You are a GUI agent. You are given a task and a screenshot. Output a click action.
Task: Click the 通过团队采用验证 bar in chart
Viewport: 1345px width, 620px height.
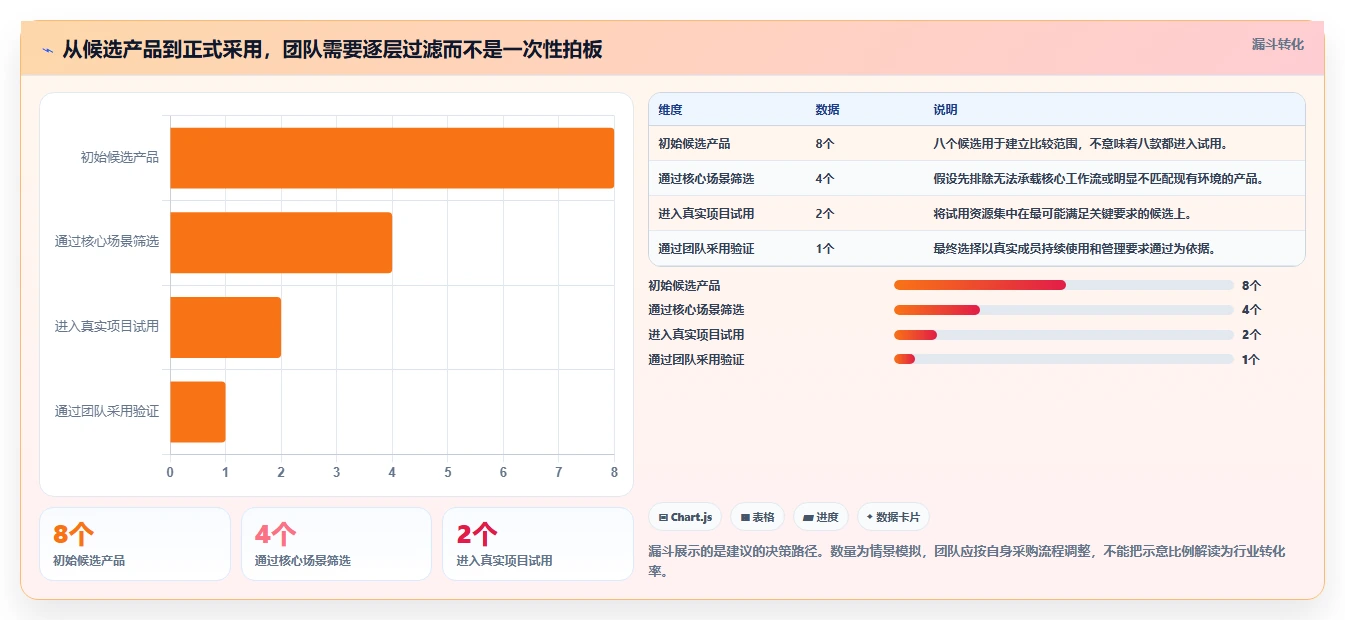coord(198,411)
